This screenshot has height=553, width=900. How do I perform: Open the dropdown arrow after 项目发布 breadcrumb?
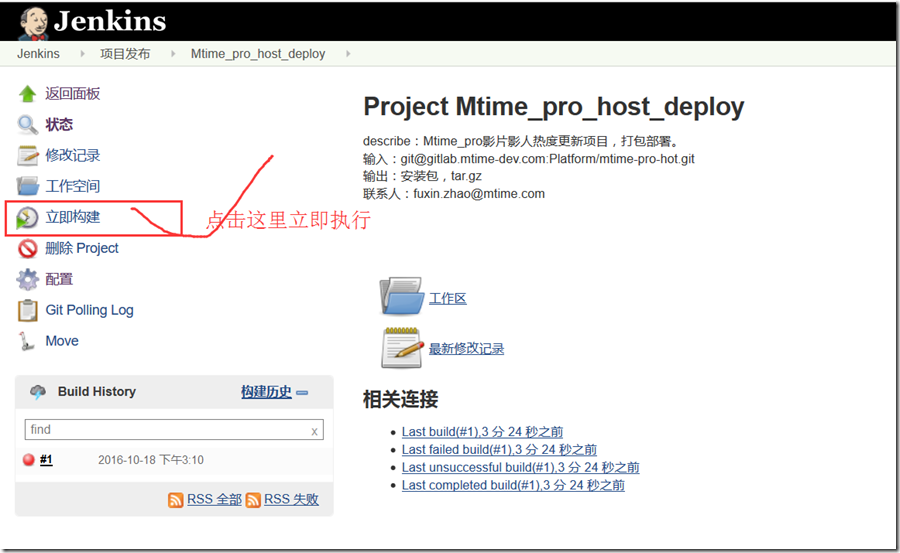tap(173, 53)
